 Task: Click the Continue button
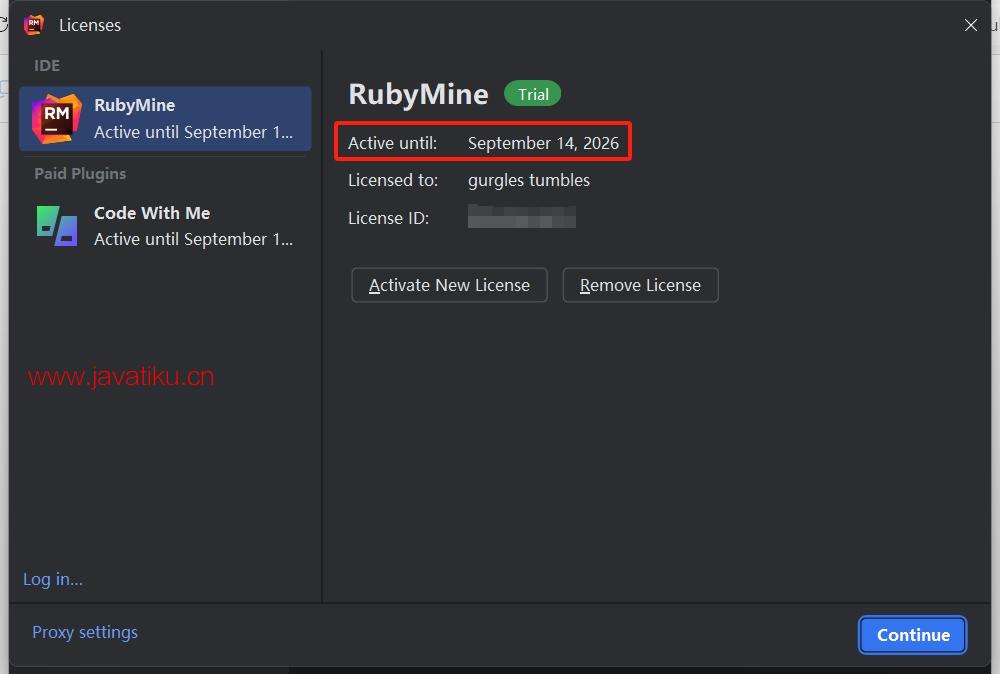coord(913,635)
